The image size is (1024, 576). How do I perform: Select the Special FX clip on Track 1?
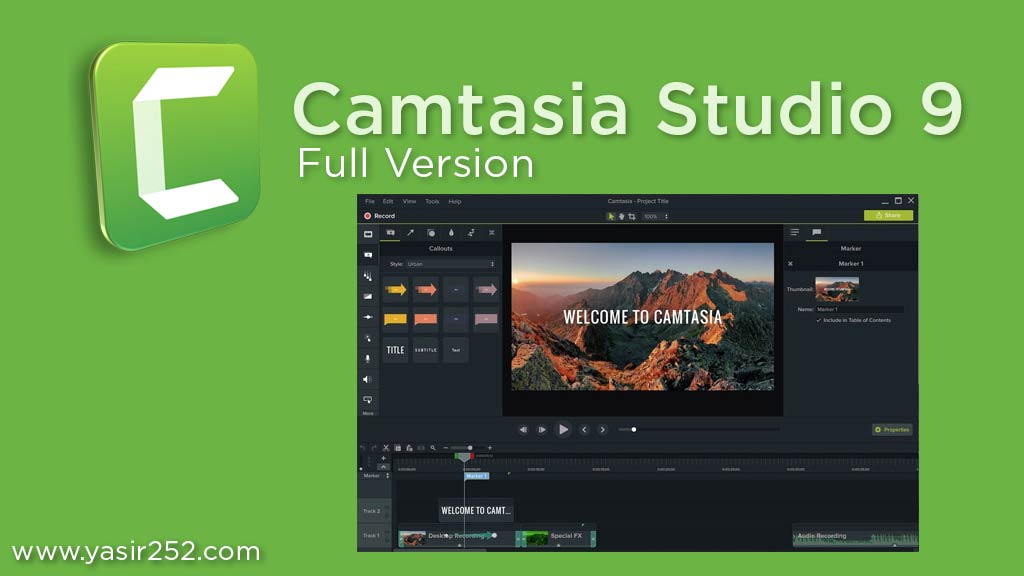[559, 537]
